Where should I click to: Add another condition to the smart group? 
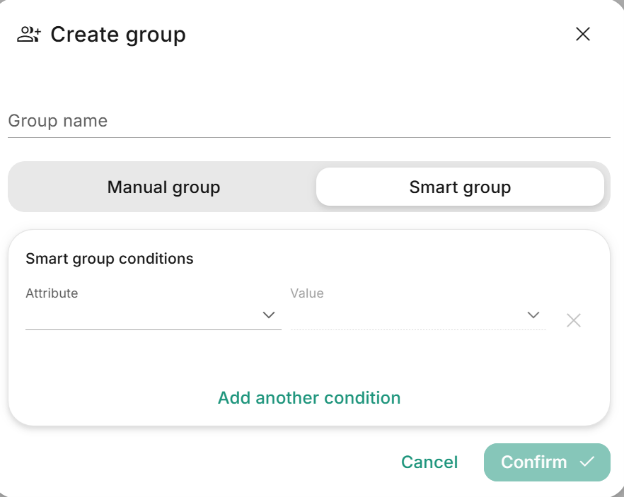click(309, 398)
